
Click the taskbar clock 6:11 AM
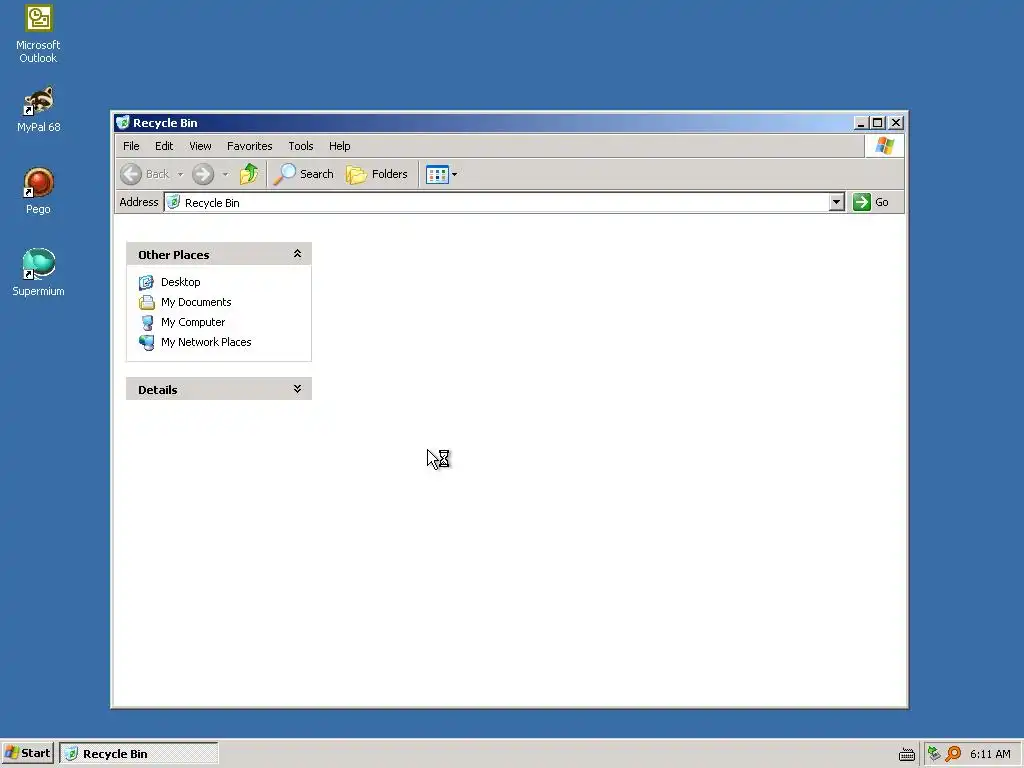point(990,754)
